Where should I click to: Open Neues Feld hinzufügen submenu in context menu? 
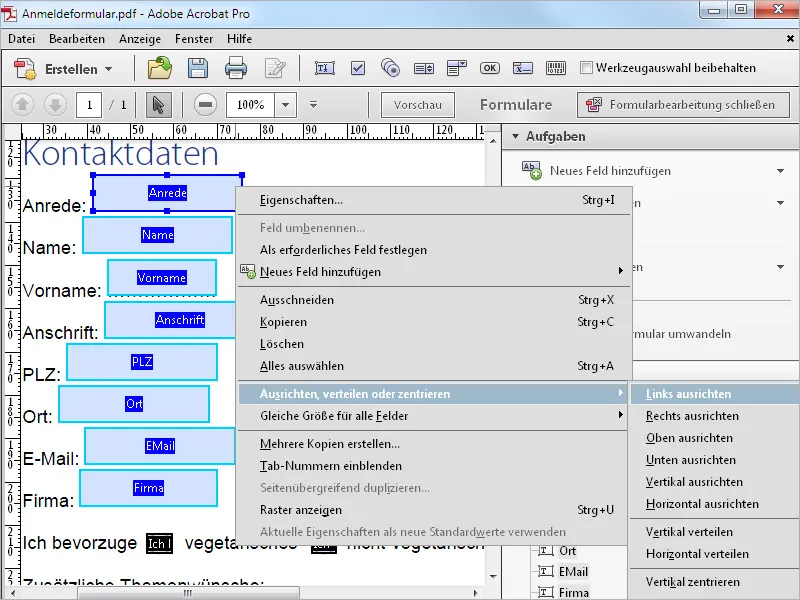tap(435, 271)
